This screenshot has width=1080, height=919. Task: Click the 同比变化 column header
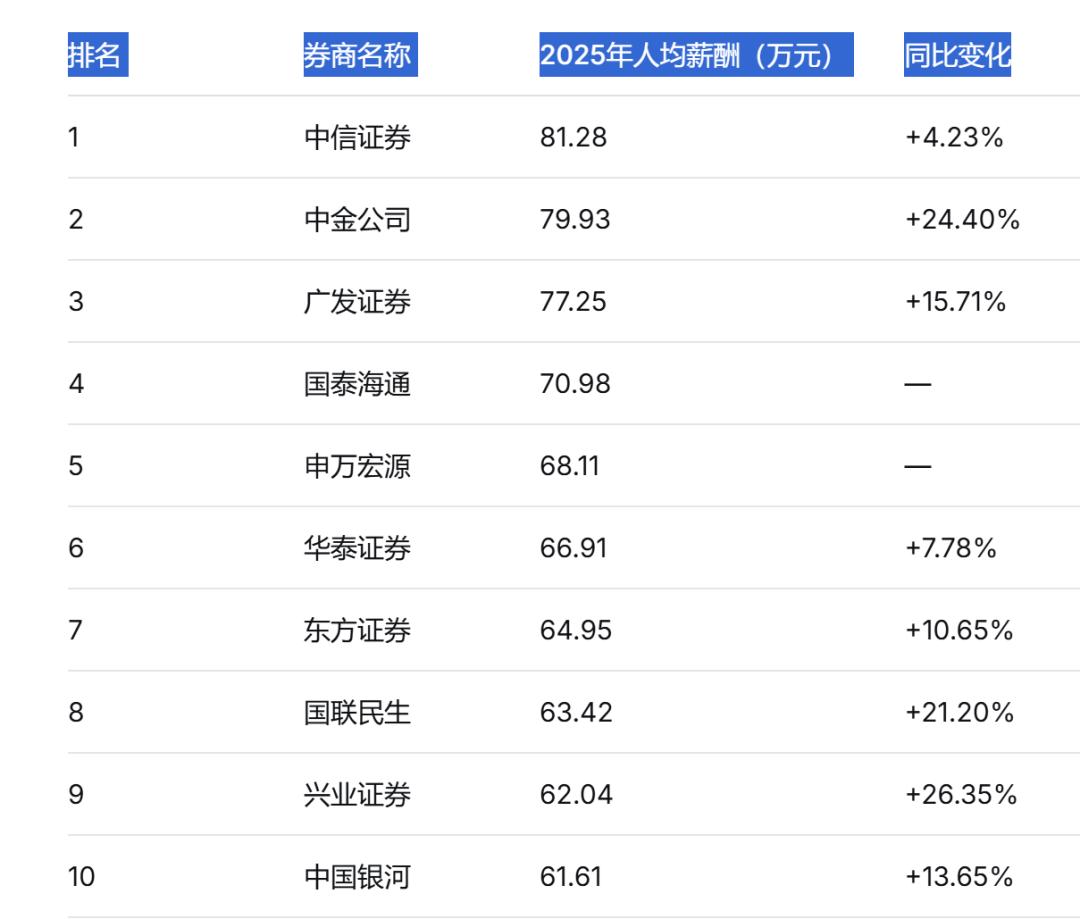957,55
